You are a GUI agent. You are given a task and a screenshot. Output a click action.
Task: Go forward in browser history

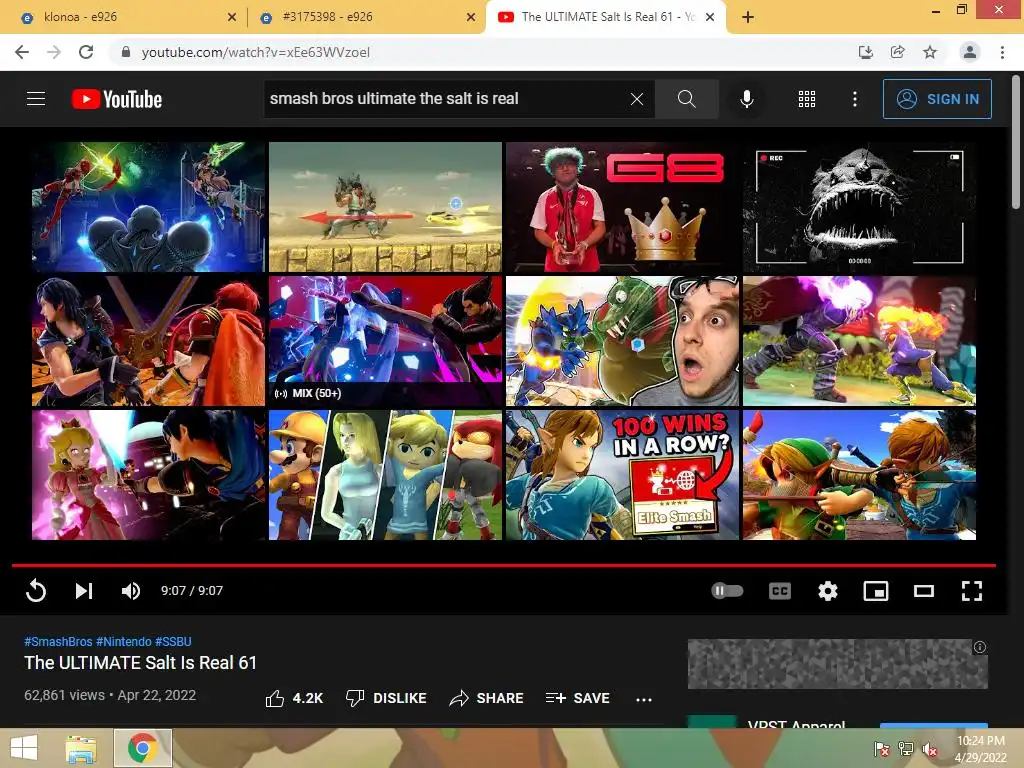coord(54,52)
